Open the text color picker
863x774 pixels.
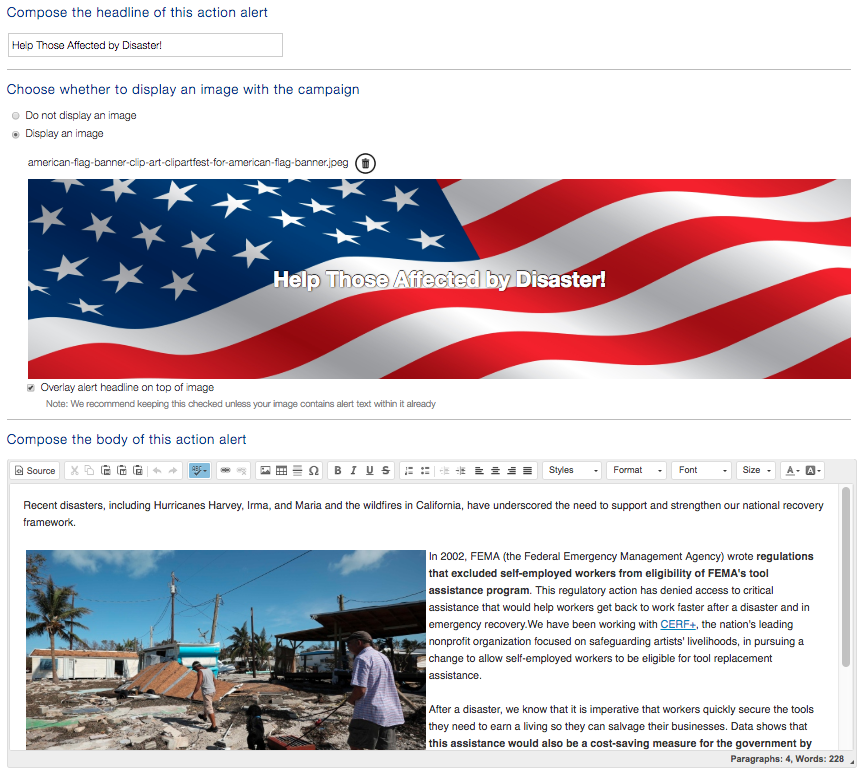793,471
